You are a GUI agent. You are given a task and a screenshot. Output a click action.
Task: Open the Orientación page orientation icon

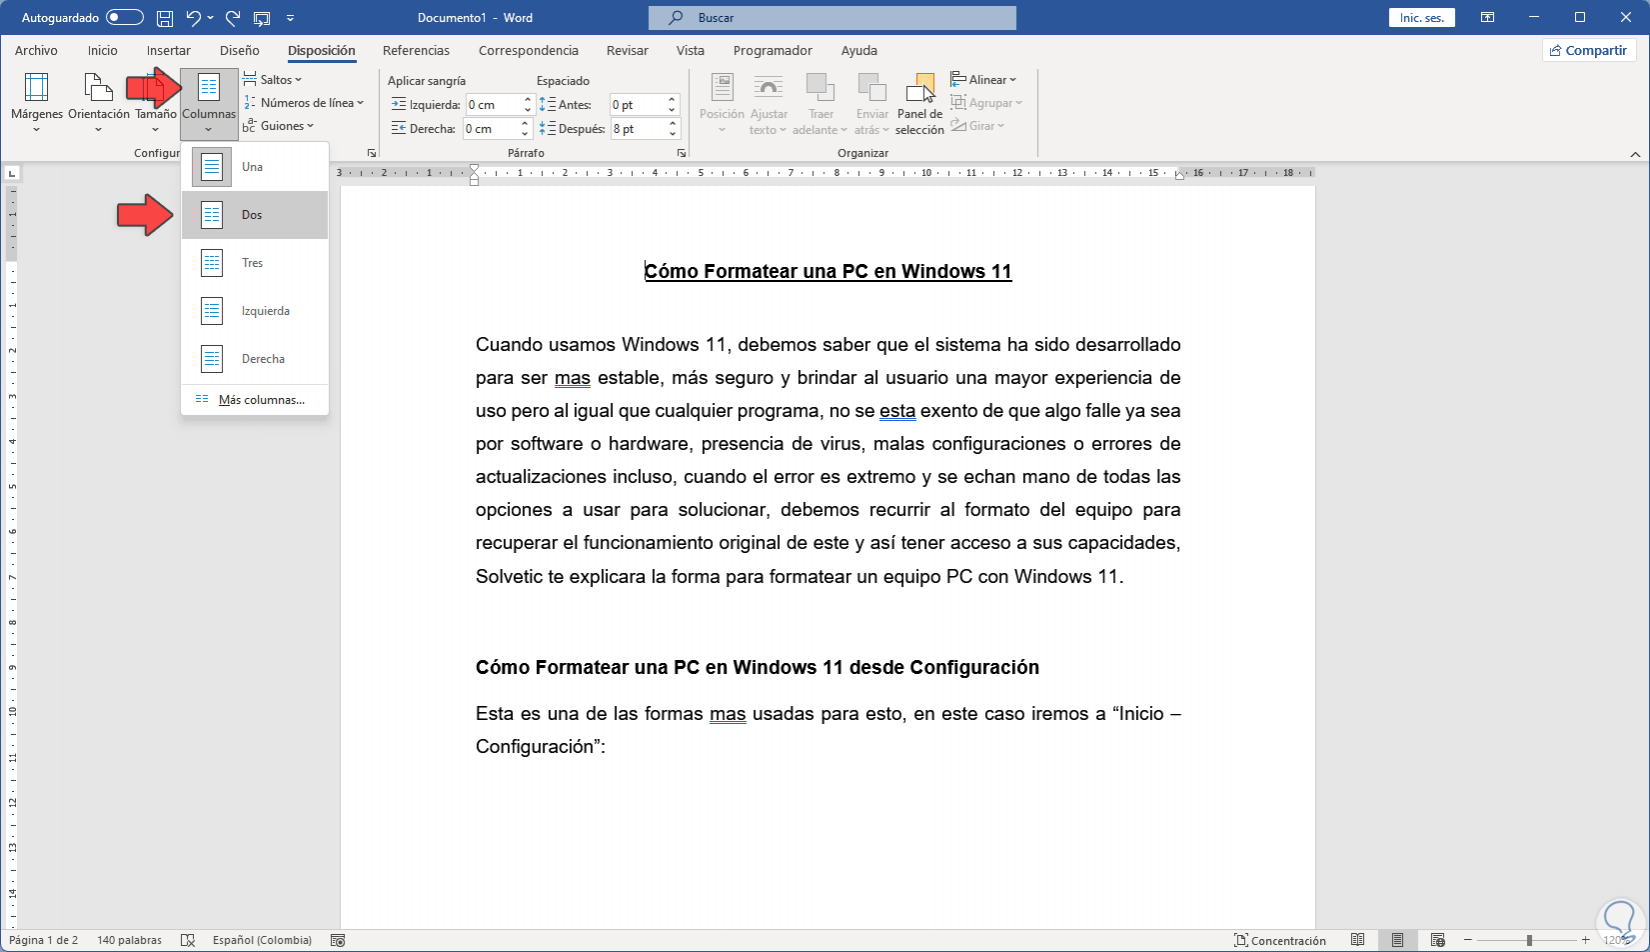(98, 88)
